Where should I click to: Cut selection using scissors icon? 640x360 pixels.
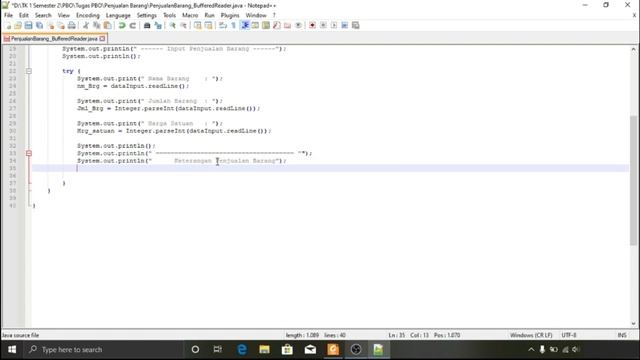[86, 25]
